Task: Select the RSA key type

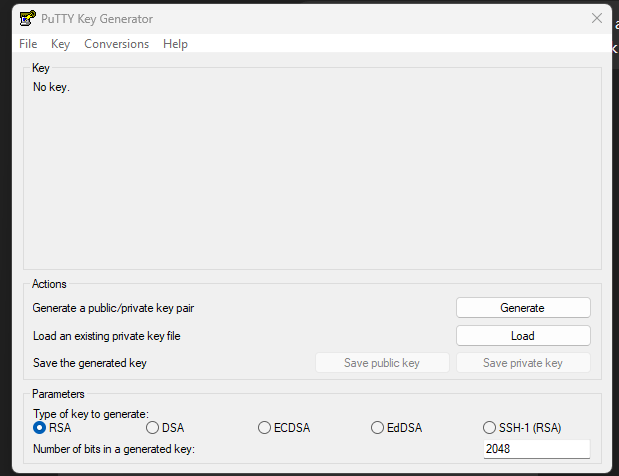Action: [52, 428]
